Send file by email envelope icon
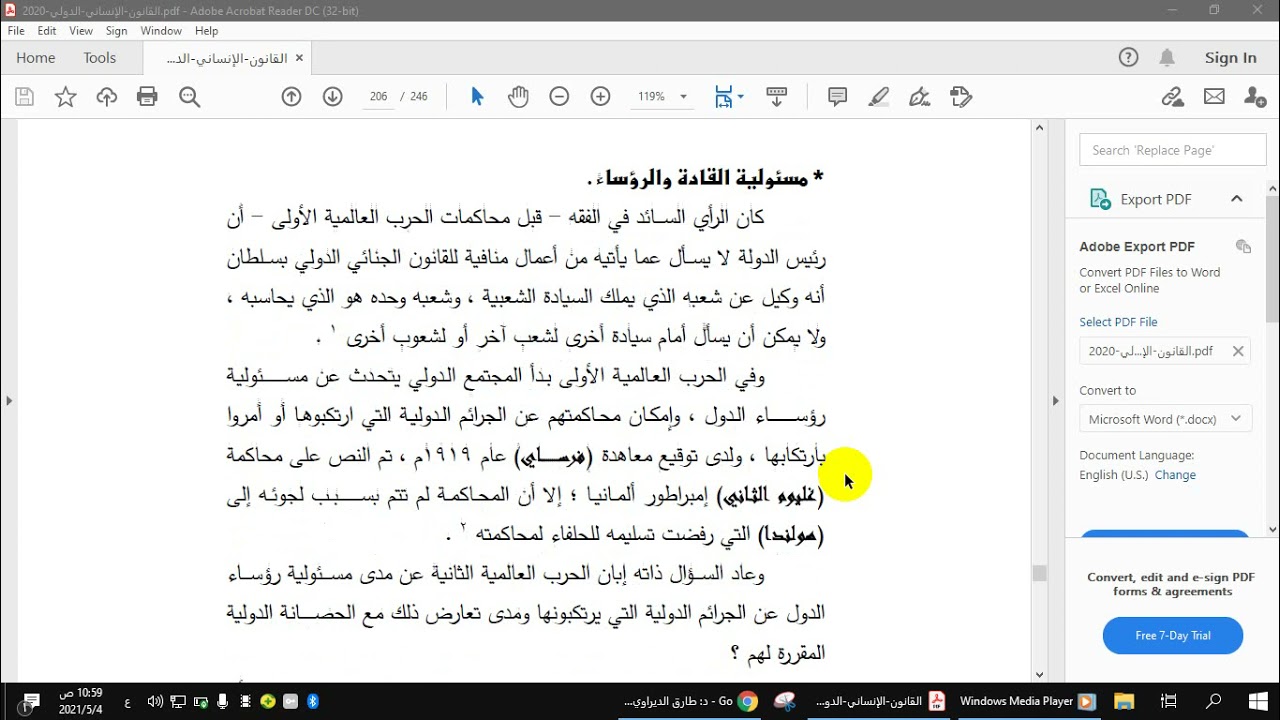 pyautogui.click(x=1214, y=97)
